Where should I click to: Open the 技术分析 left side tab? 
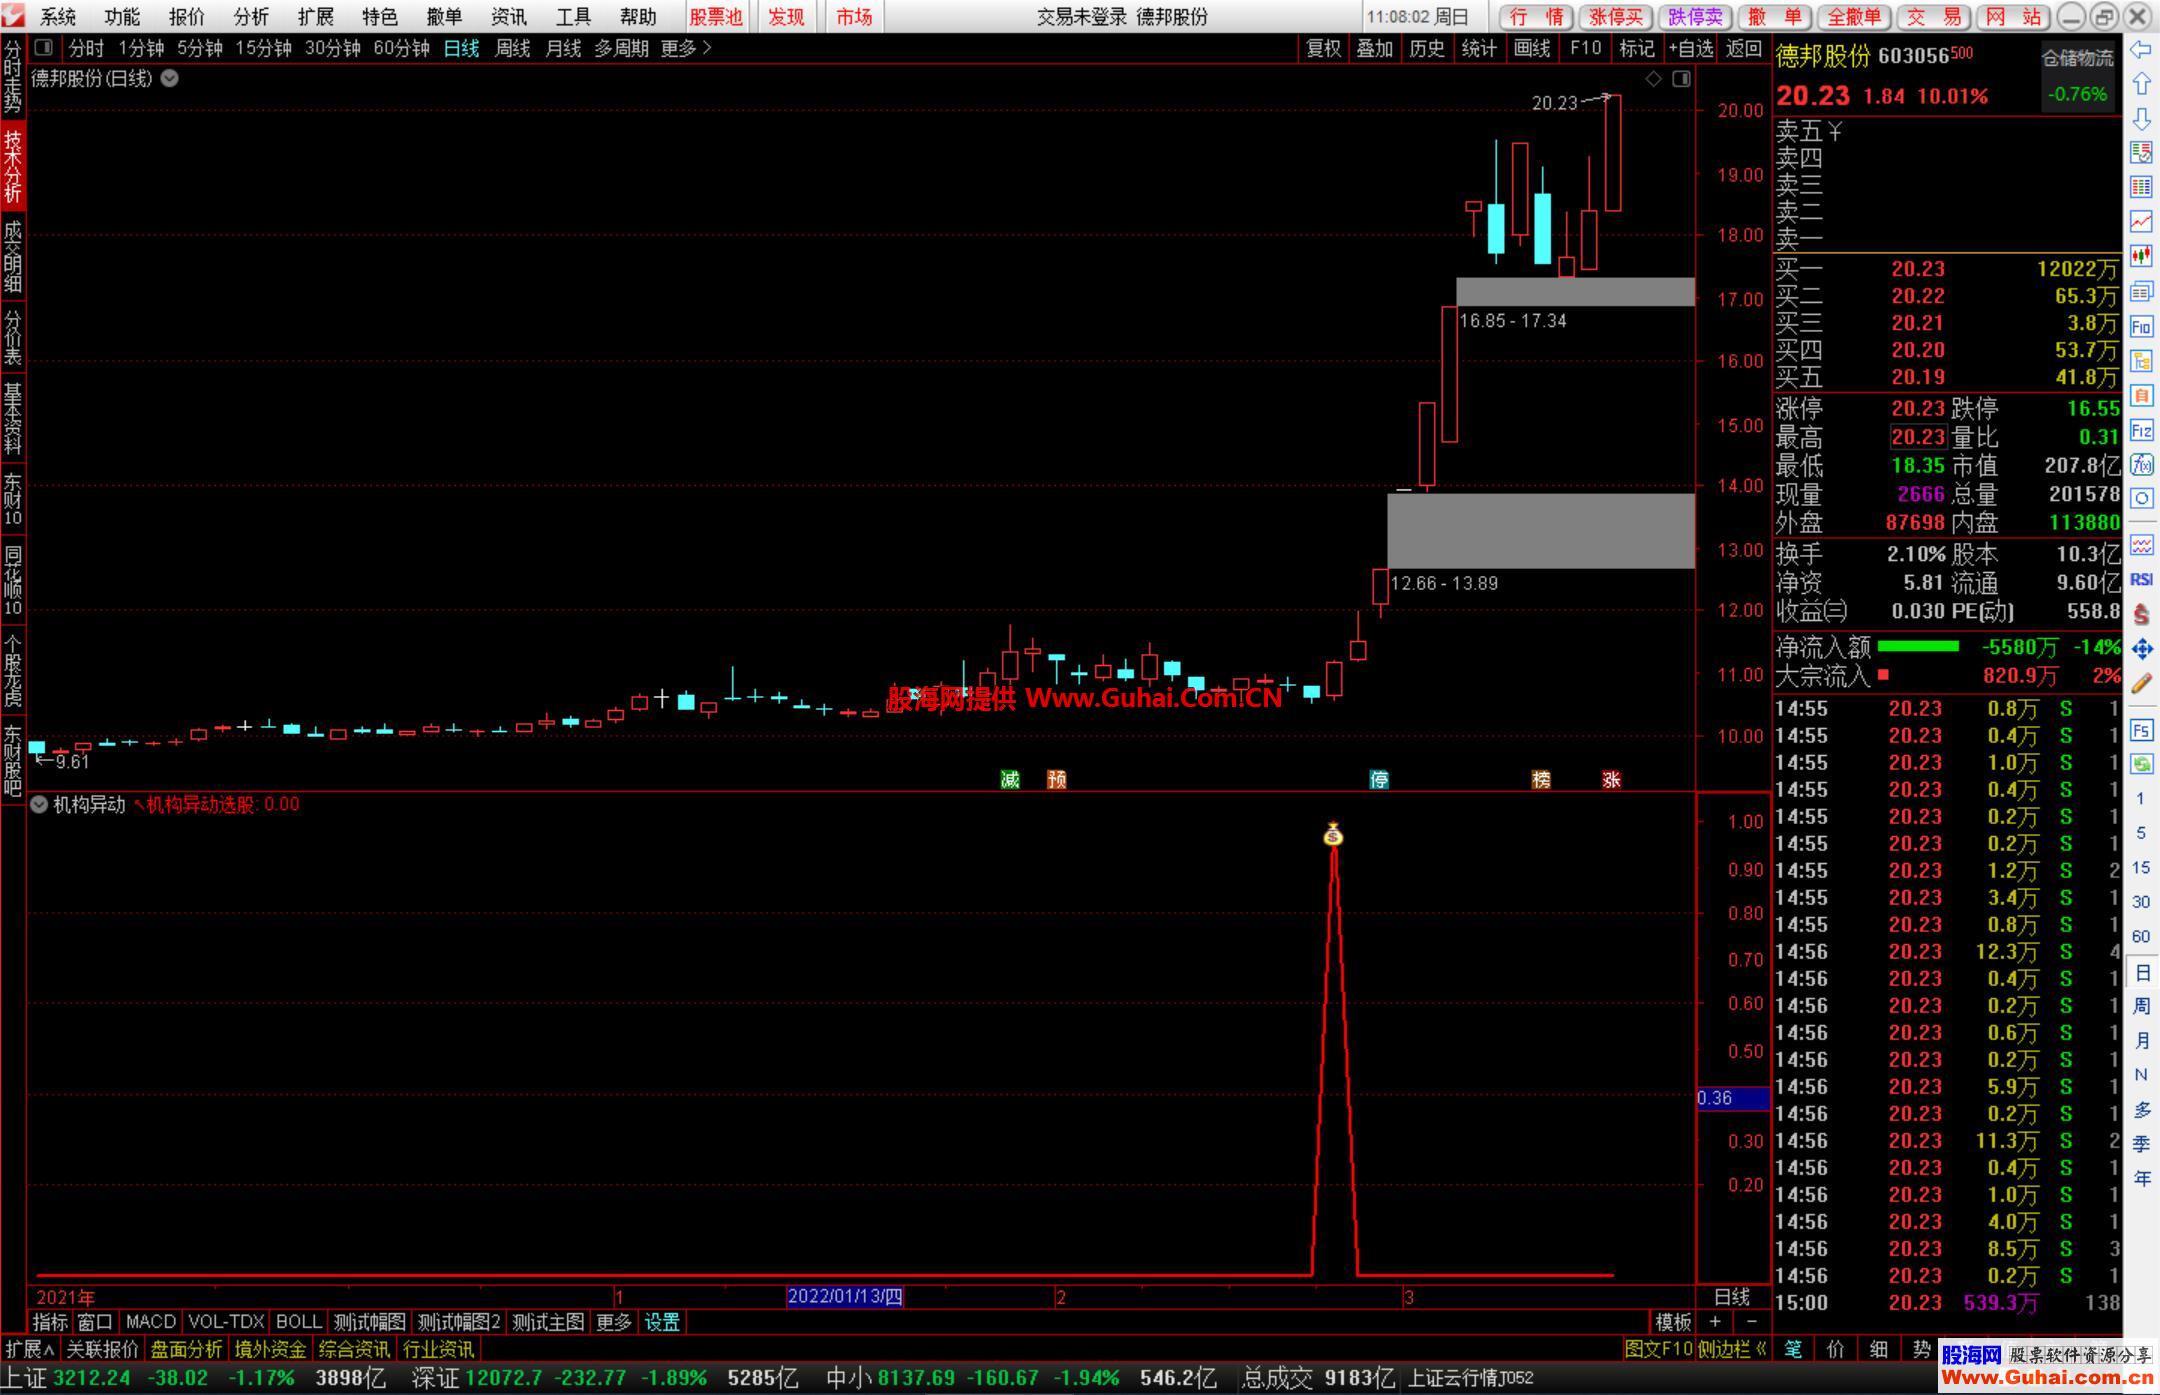point(12,166)
